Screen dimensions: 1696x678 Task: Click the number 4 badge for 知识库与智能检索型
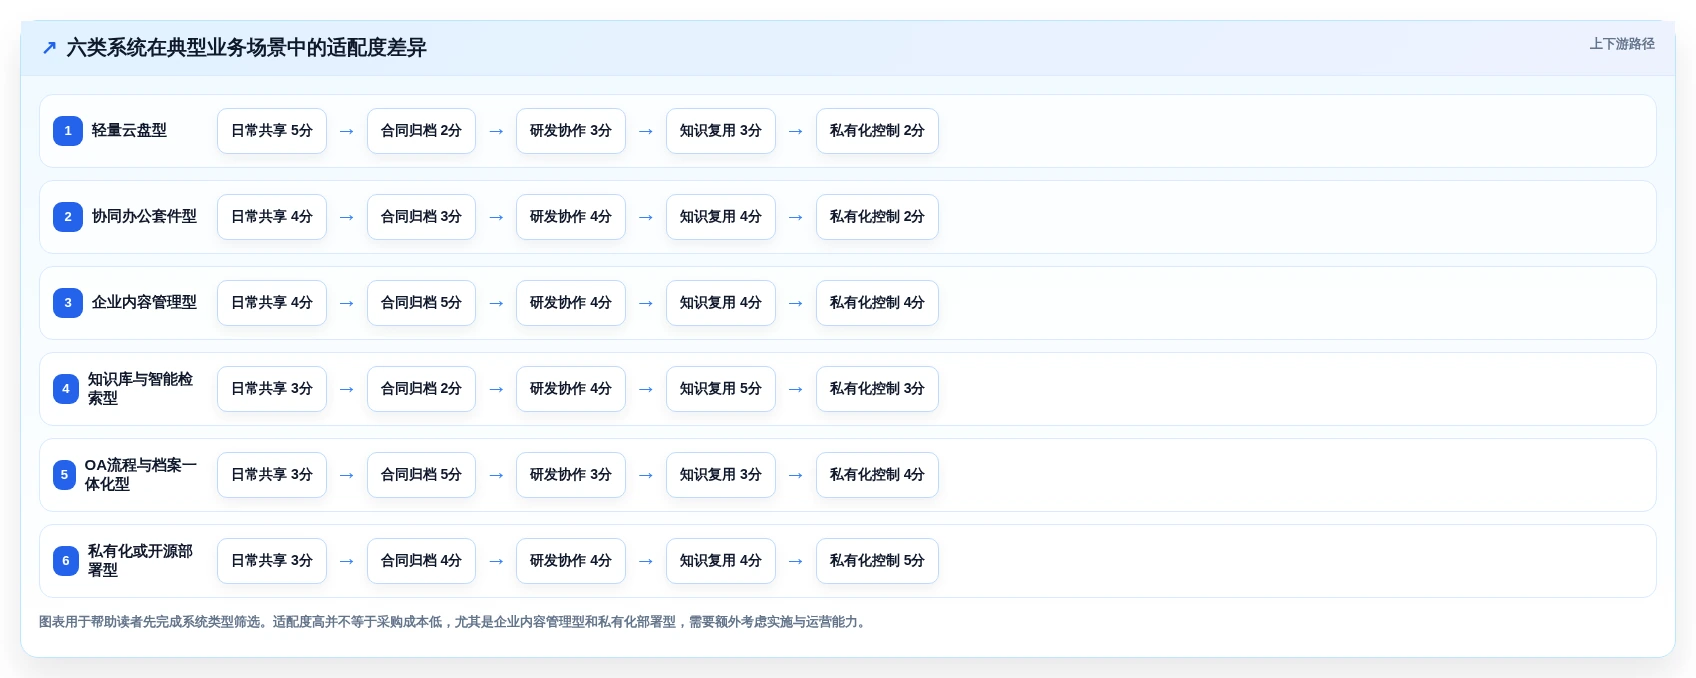coord(66,389)
